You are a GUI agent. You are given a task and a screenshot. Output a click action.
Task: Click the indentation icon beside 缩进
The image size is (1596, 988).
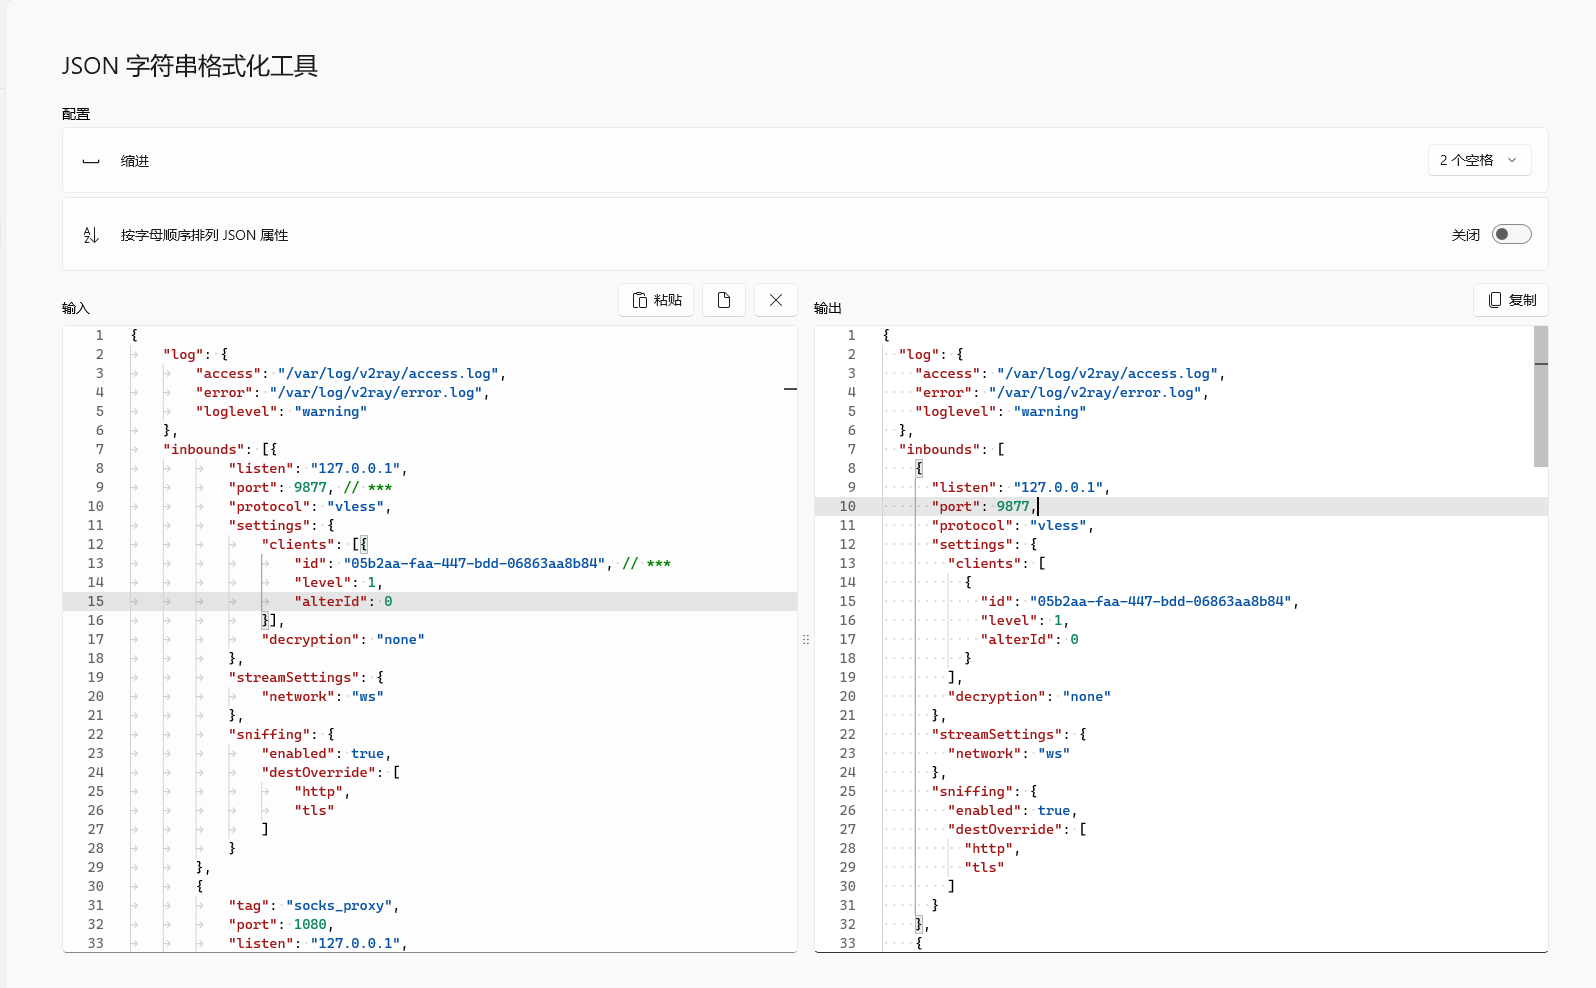pos(91,161)
